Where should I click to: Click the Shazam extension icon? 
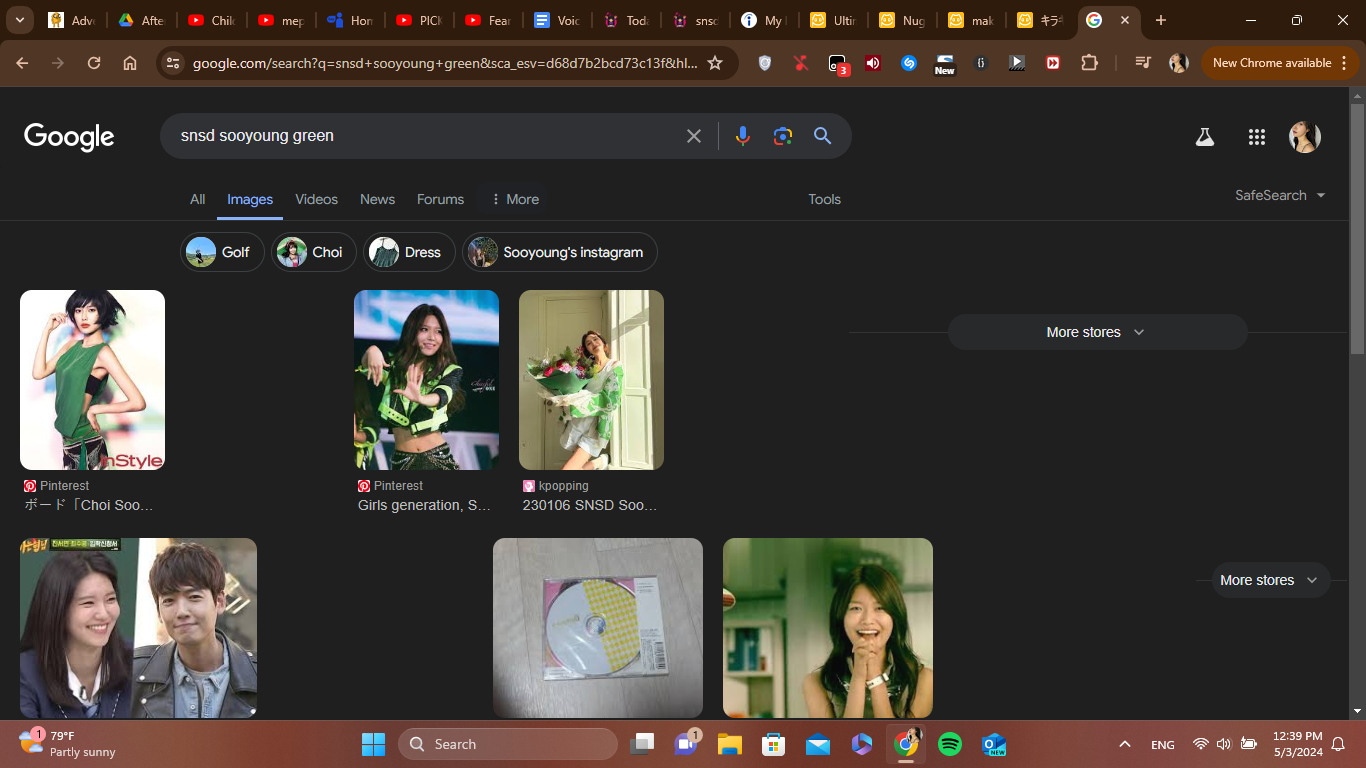(x=909, y=63)
